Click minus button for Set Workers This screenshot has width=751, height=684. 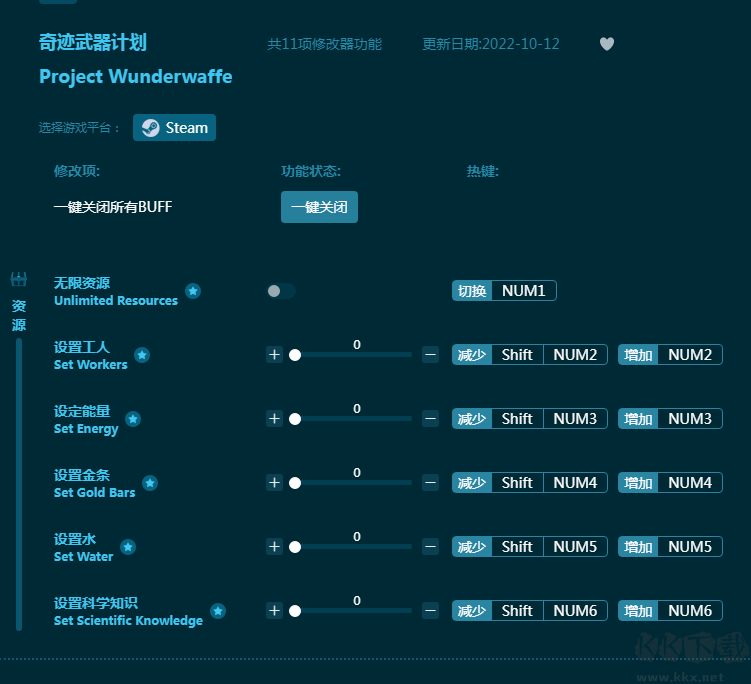point(431,355)
